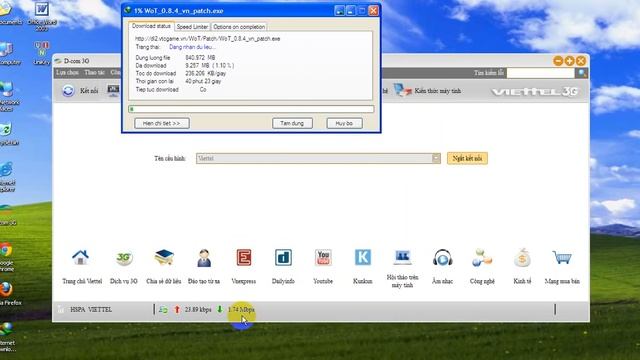Screen dimensions: 640x360
Task: Open Trang chủ Viettel home icon
Action: [x=80, y=258]
